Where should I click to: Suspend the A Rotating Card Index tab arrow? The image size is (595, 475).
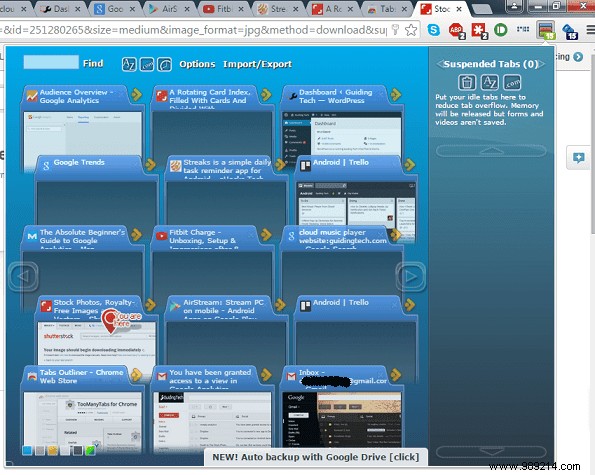pos(266,94)
